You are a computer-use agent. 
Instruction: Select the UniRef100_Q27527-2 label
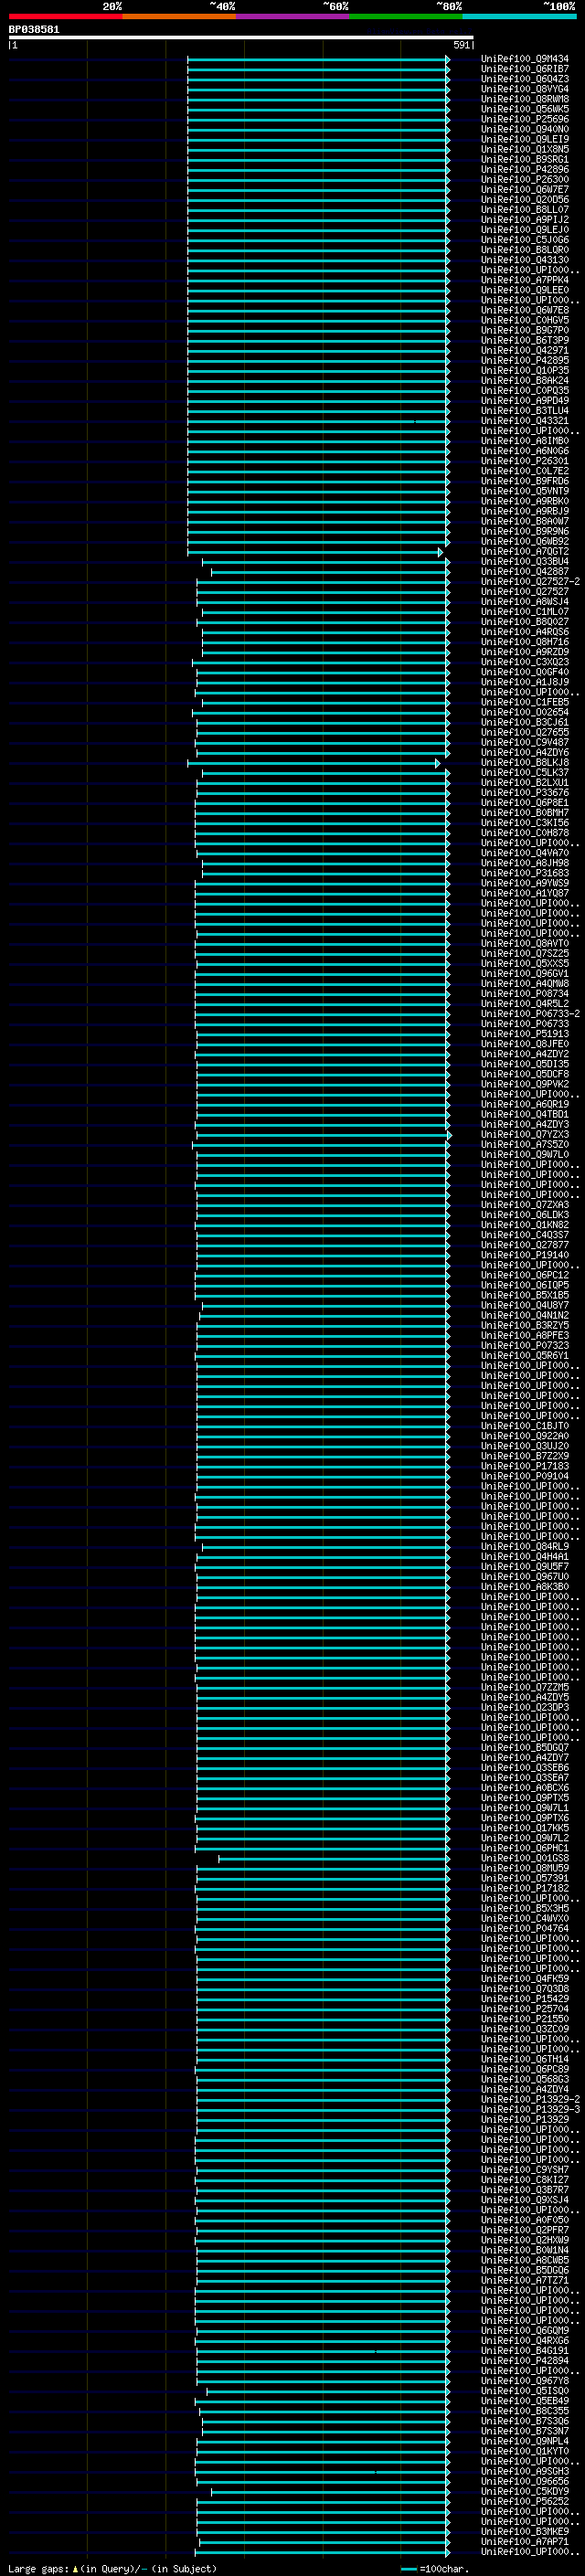tap(530, 582)
